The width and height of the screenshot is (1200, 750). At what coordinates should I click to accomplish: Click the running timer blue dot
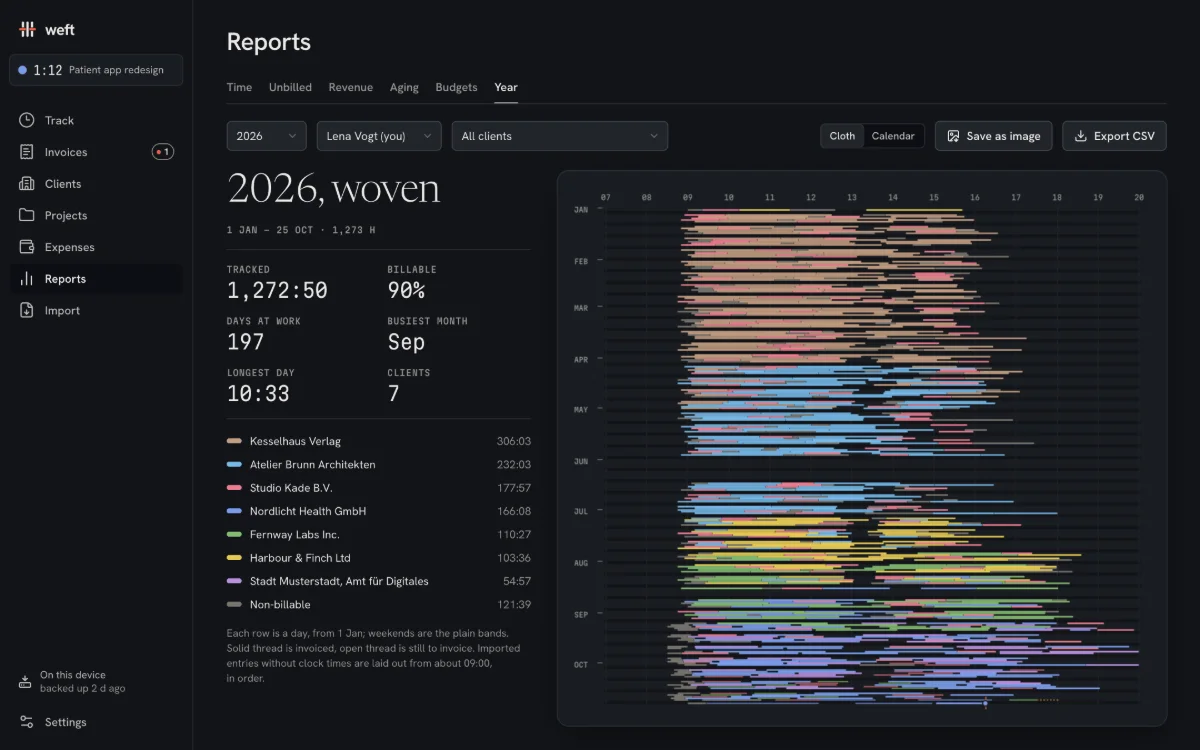(x=23, y=70)
